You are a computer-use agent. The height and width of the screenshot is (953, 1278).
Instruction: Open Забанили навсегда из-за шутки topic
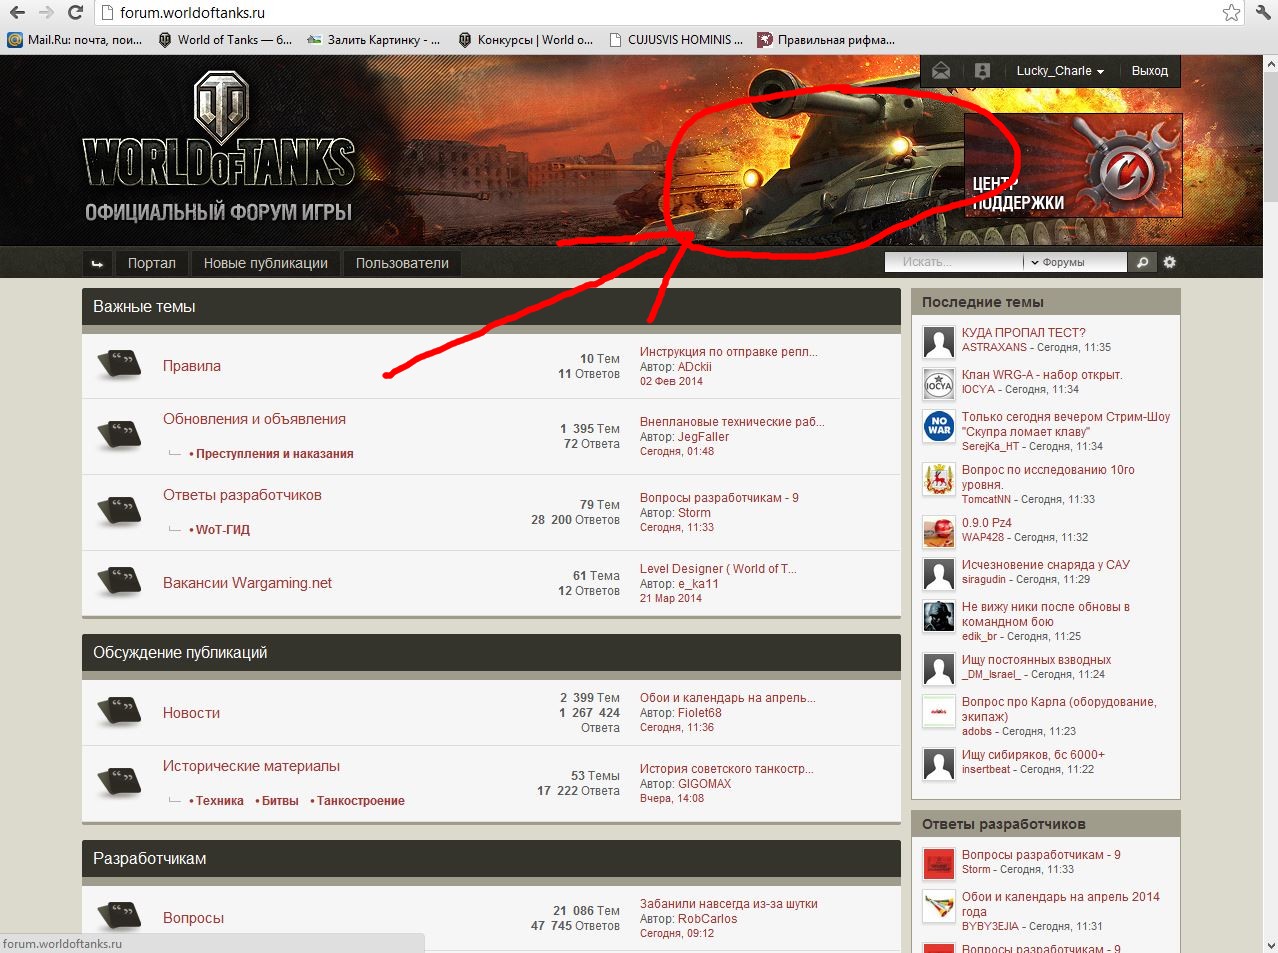tap(728, 904)
